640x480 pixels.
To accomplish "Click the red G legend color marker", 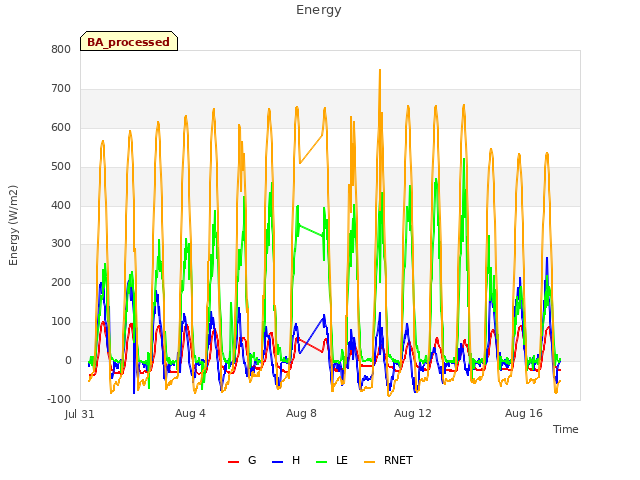I will coord(233,462).
